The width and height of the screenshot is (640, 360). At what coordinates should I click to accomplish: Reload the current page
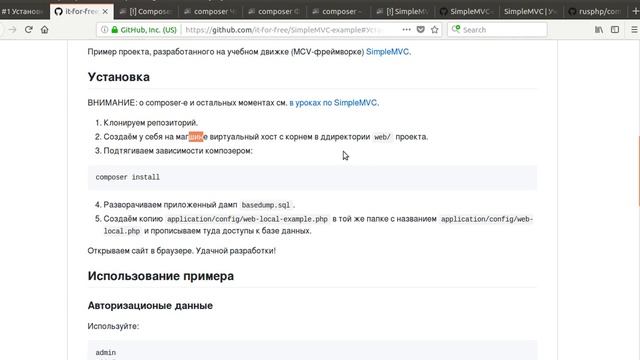point(29,29)
